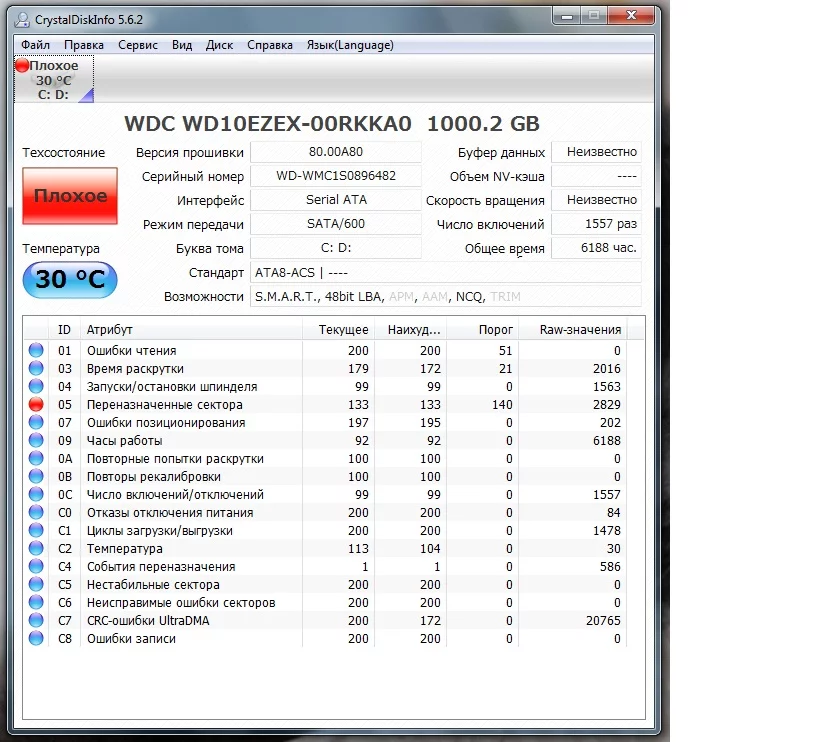
Task: Click the blue orb for События переназначения row
Action: point(36,567)
